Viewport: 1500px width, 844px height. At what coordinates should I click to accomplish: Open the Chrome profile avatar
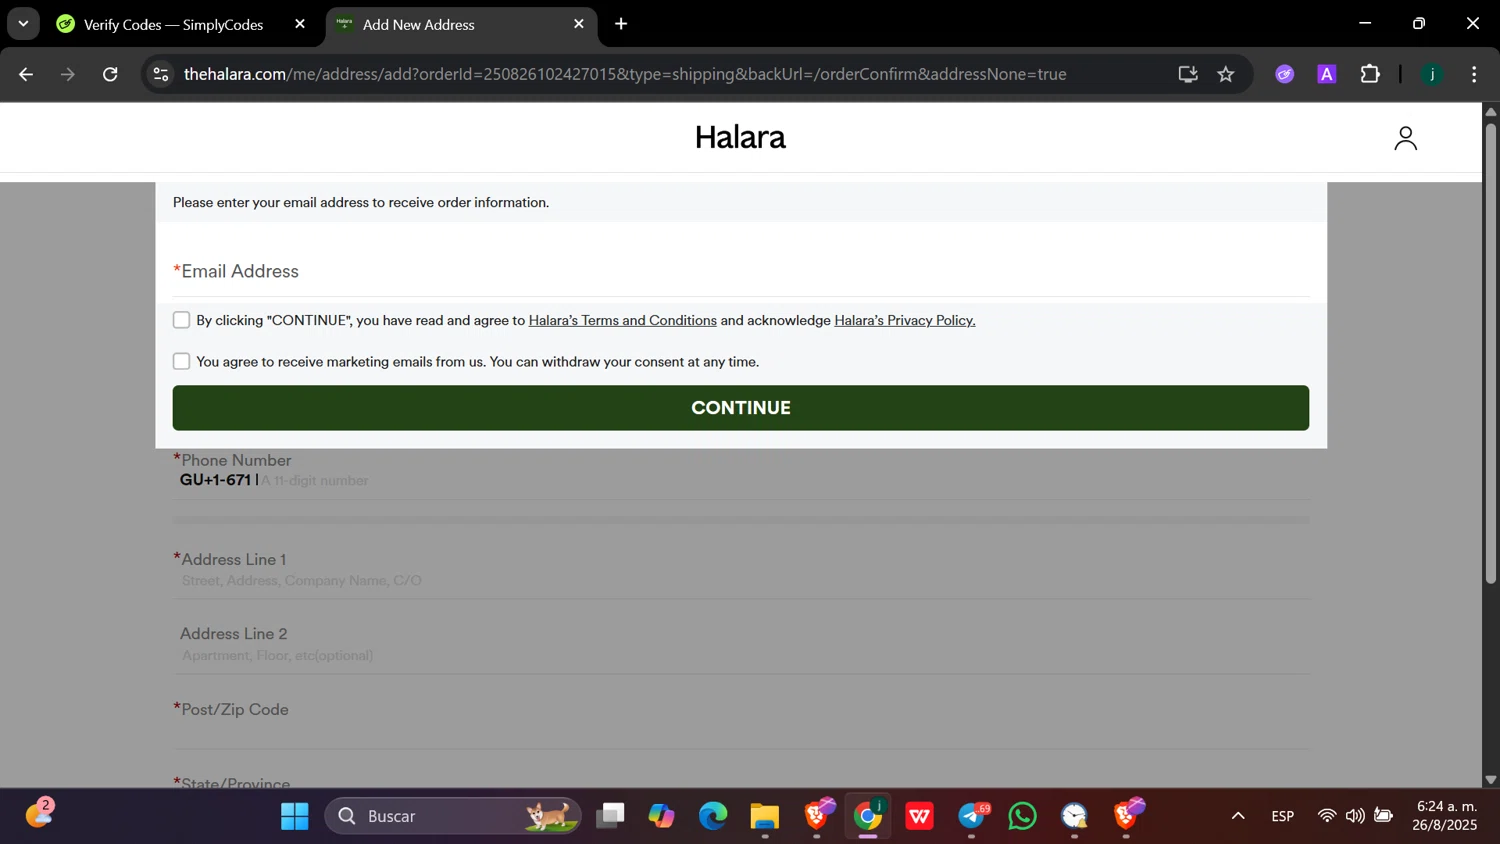coord(1432,74)
